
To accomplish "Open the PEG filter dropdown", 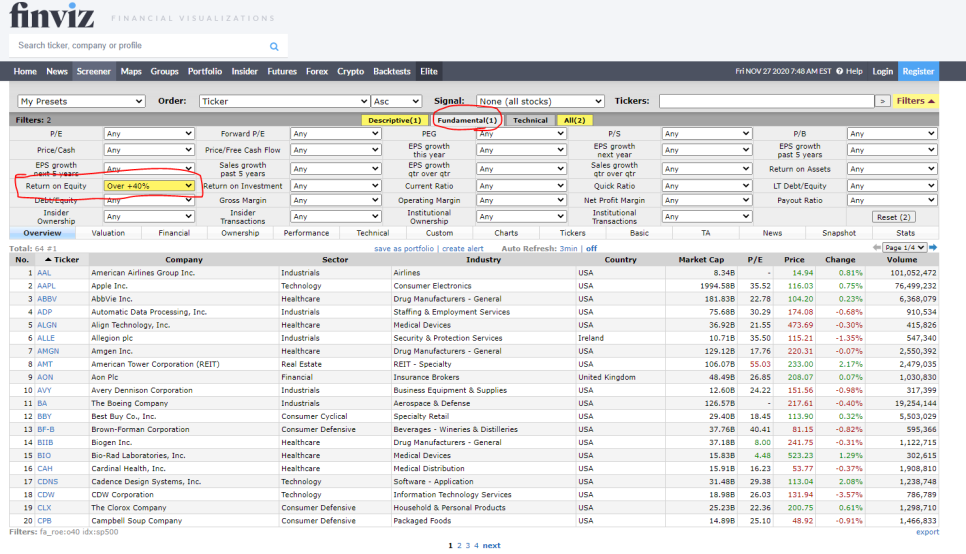I will (x=521, y=133).
